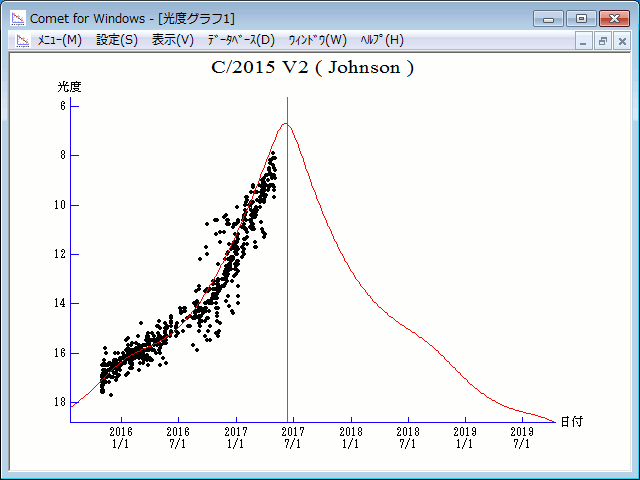Open the ウィンドウ(W) window menu
Viewport: 640px width, 480px height.
[x=317, y=40]
